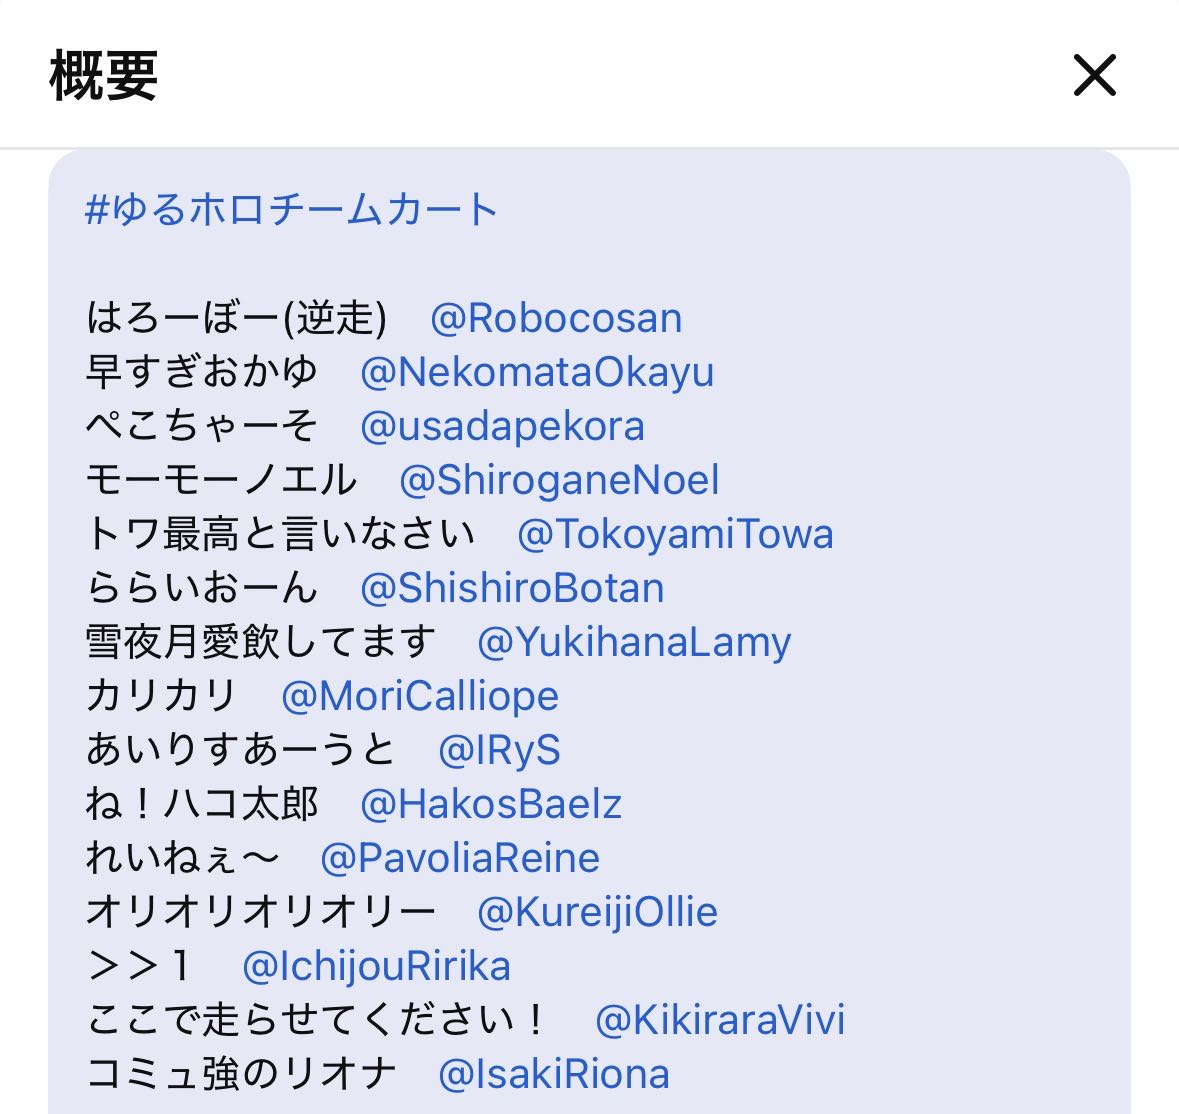
Task: Visit the @KureijiOllie profile link
Action: (x=597, y=912)
